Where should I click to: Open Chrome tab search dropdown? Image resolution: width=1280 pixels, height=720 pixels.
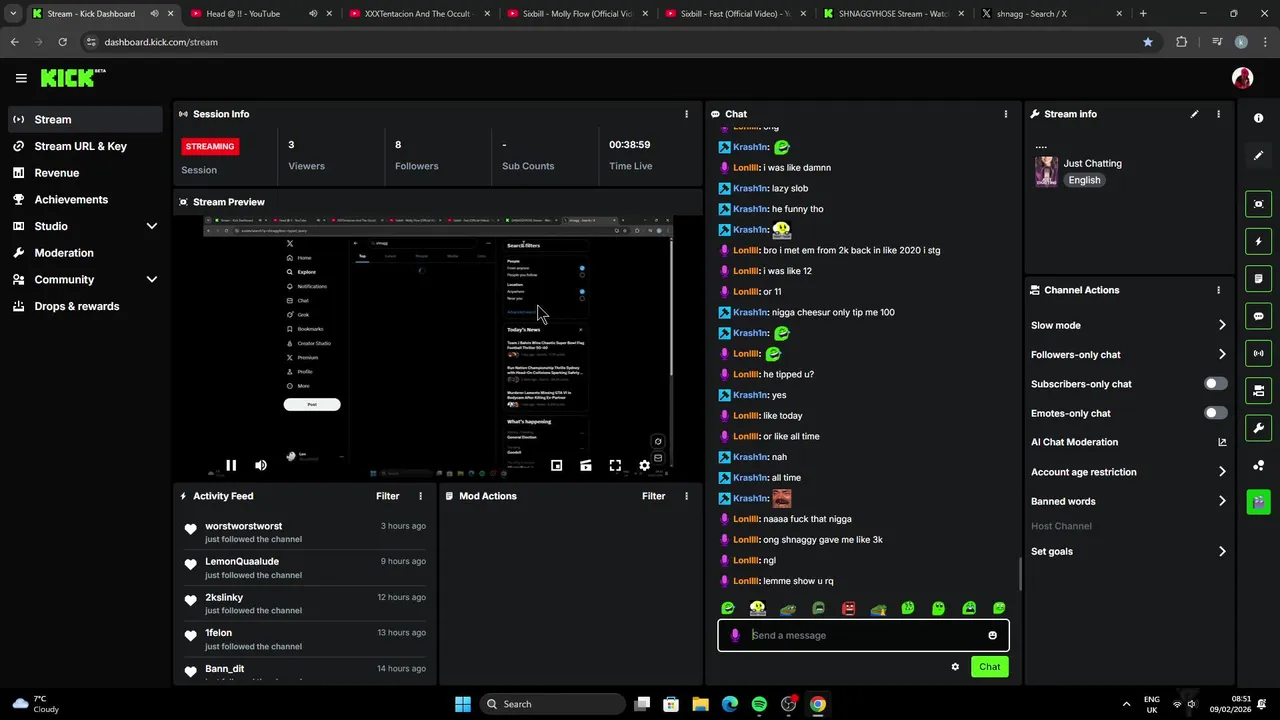pos(13,14)
